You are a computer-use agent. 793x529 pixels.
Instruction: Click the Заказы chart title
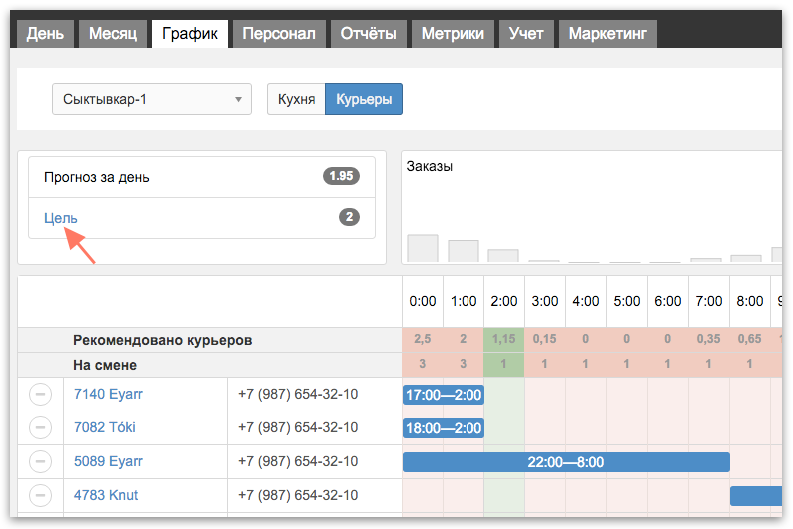pyautogui.click(x=429, y=166)
